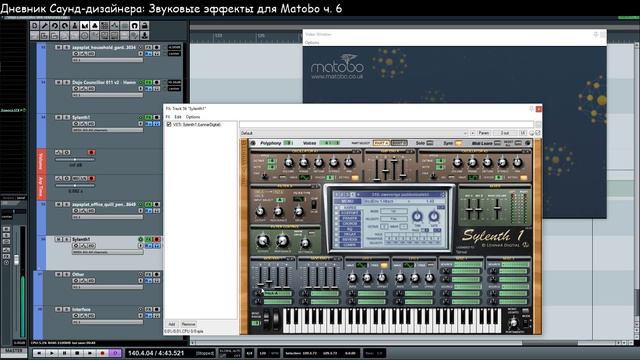Click the Play transport button

pyautogui.click(x=52, y=353)
